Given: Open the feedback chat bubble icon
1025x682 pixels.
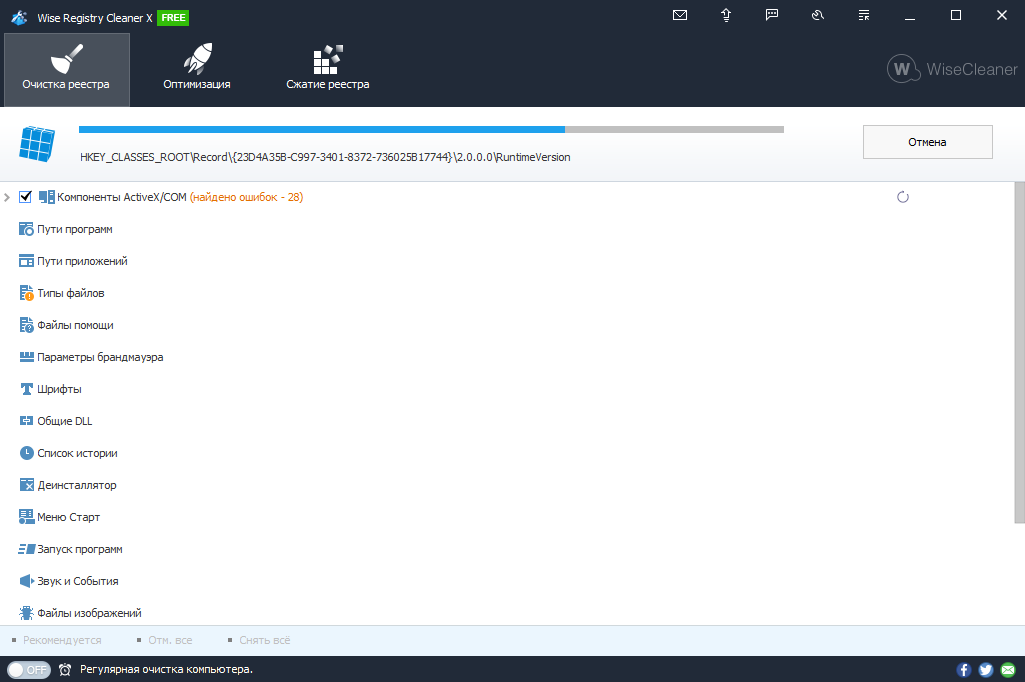Looking at the screenshot, I should click(772, 15).
